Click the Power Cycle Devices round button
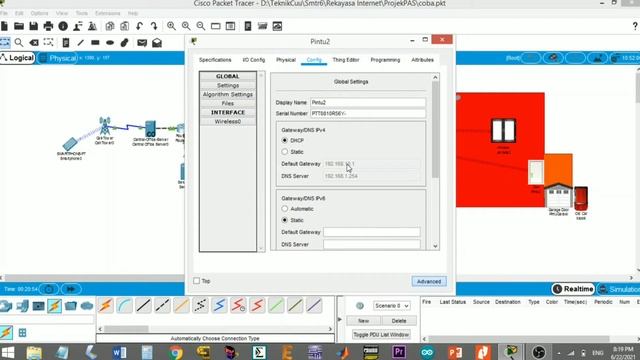 coord(49,289)
